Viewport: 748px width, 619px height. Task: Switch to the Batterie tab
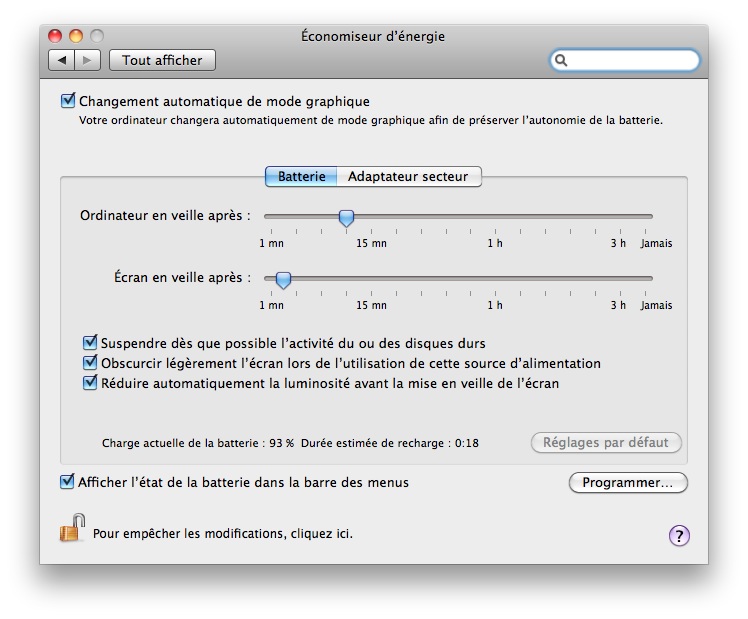(301, 176)
